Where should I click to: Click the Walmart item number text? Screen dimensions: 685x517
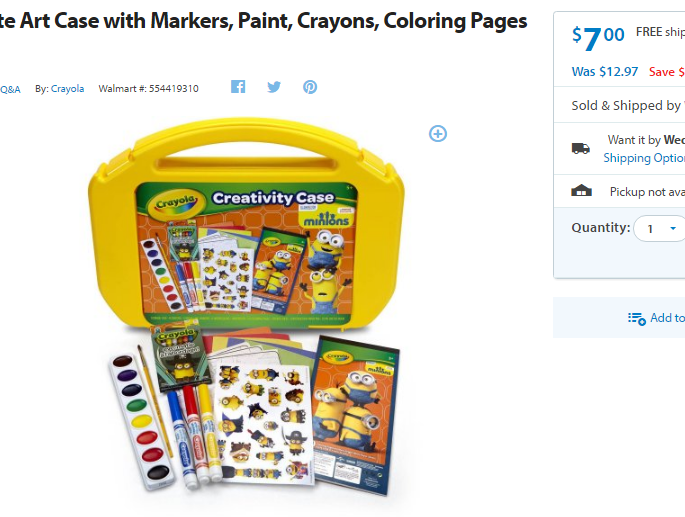pyautogui.click(x=149, y=89)
